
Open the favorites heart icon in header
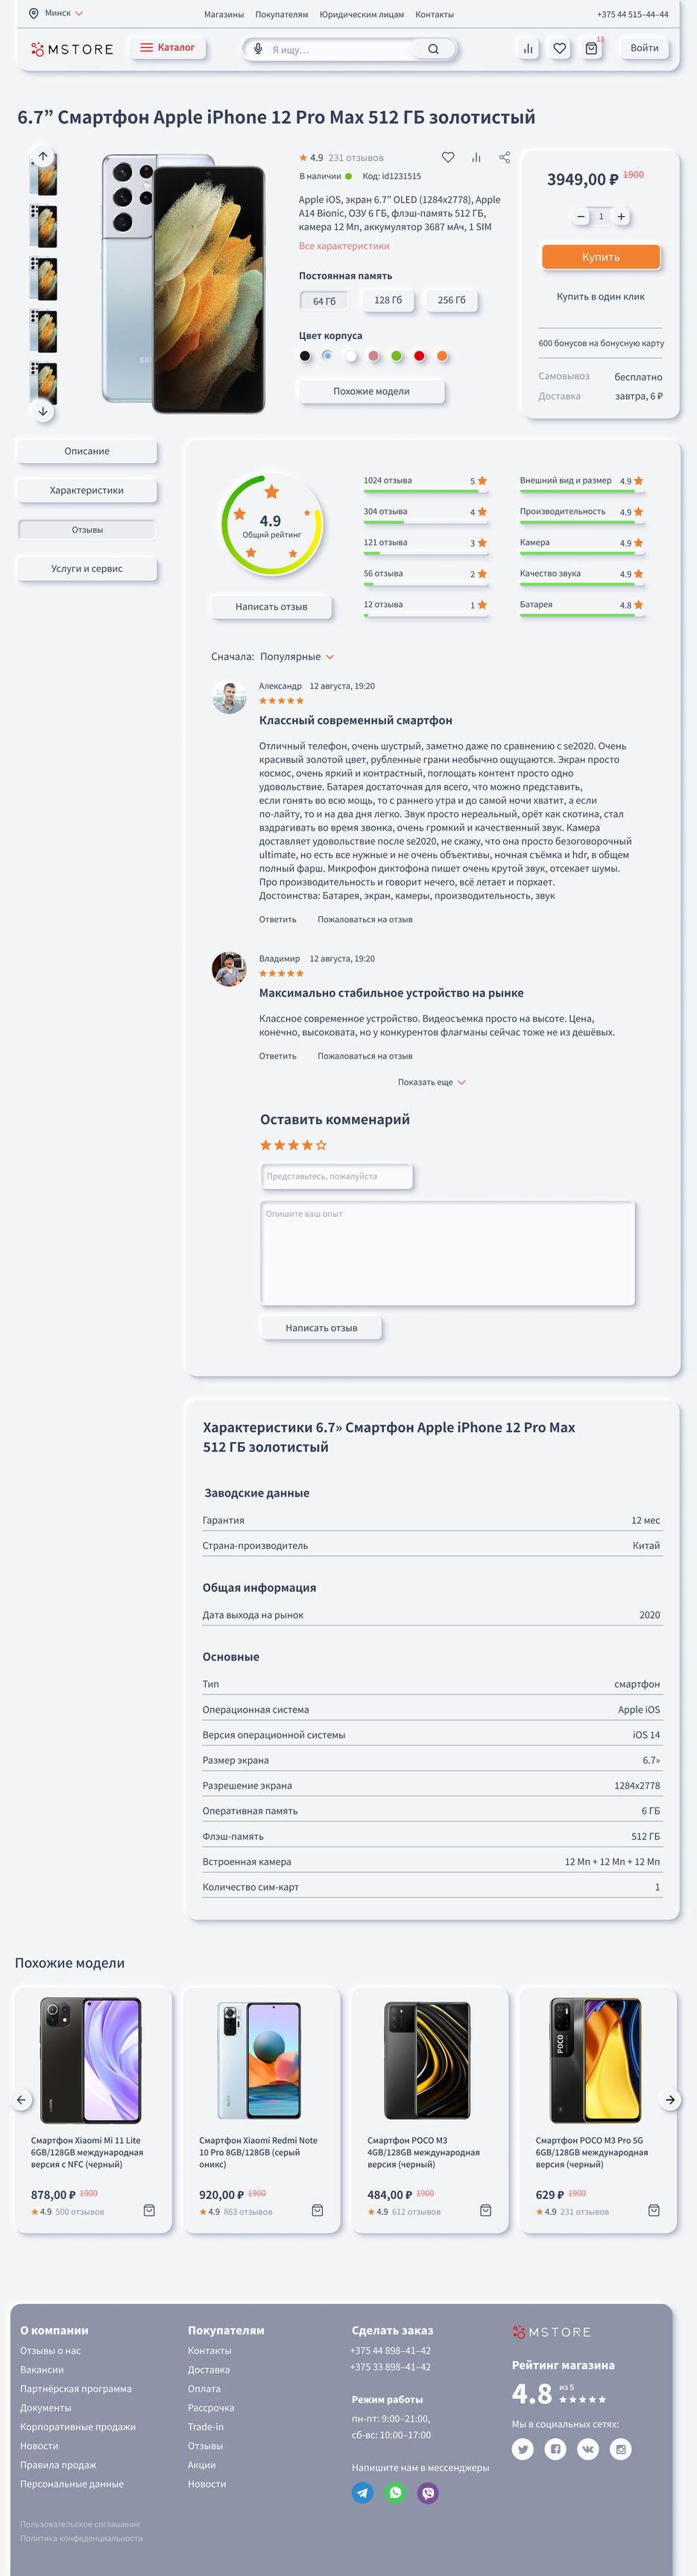pyautogui.click(x=560, y=48)
